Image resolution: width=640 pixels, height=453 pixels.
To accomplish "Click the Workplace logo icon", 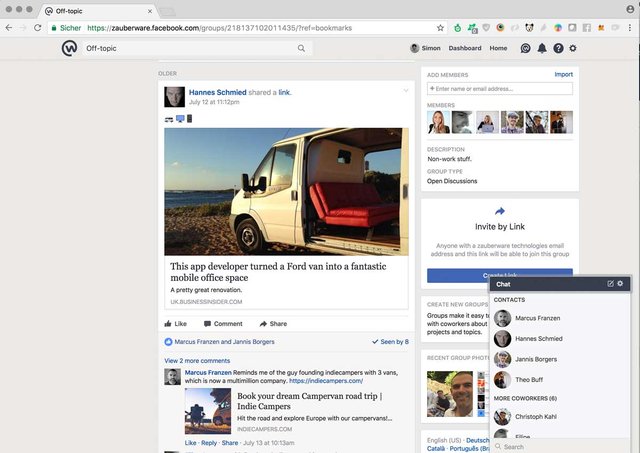I will [69, 48].
